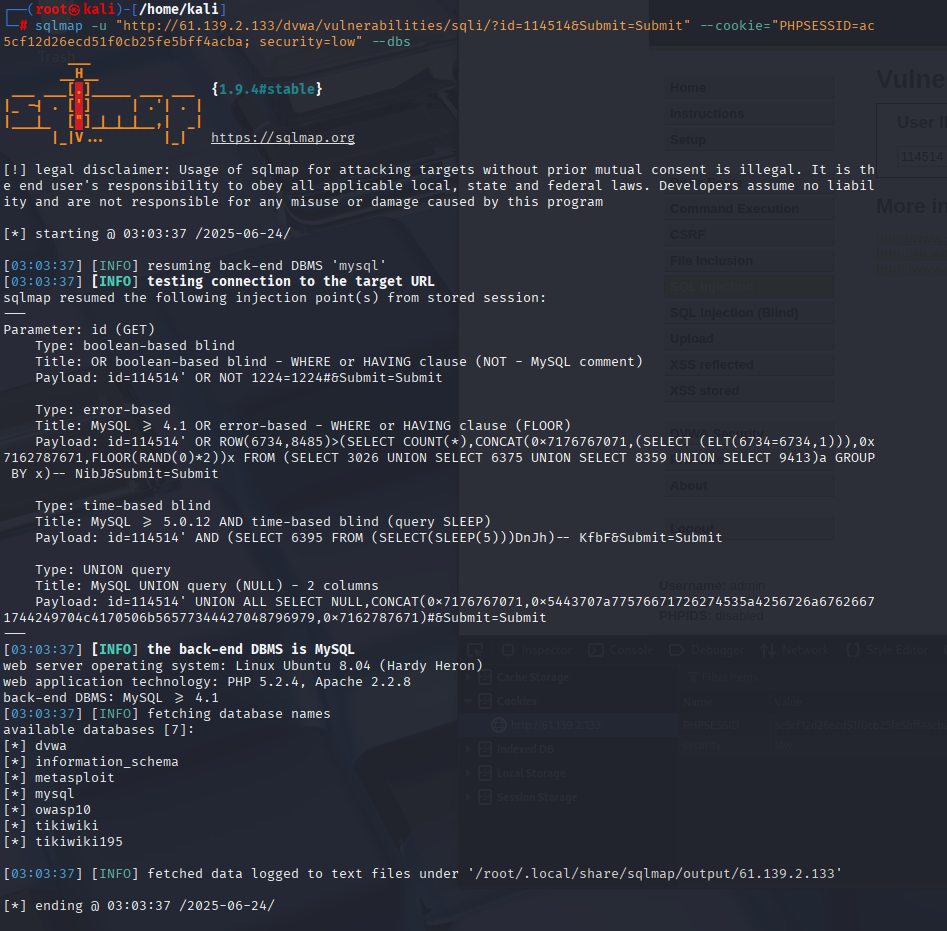Click the '/home/kali' path in the prompt
947x931 pixels.
click(x=179, y=9)
